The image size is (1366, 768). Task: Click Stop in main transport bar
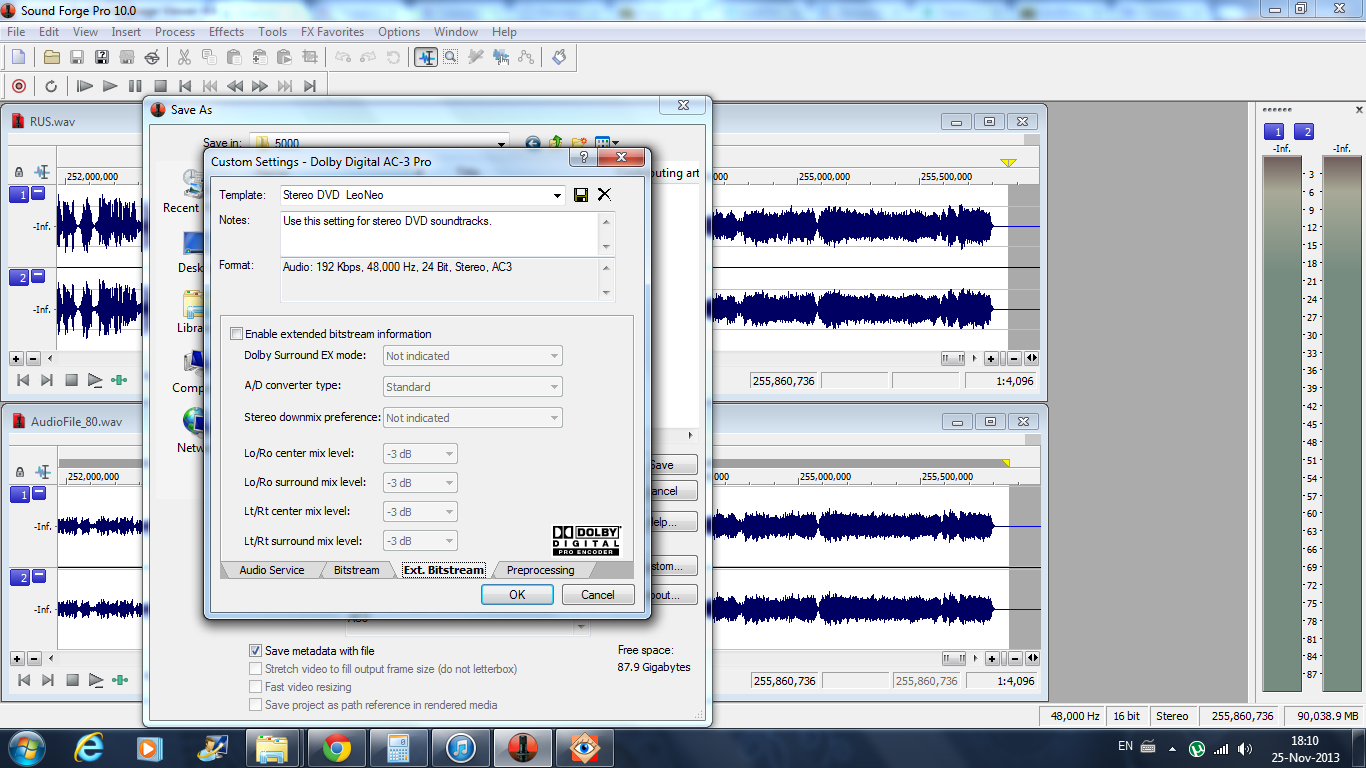[x=160, y=86]
